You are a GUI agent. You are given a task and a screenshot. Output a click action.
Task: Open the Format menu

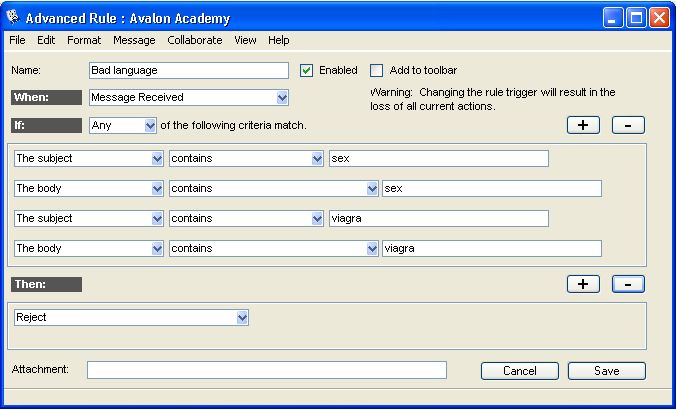pos(84,40)
